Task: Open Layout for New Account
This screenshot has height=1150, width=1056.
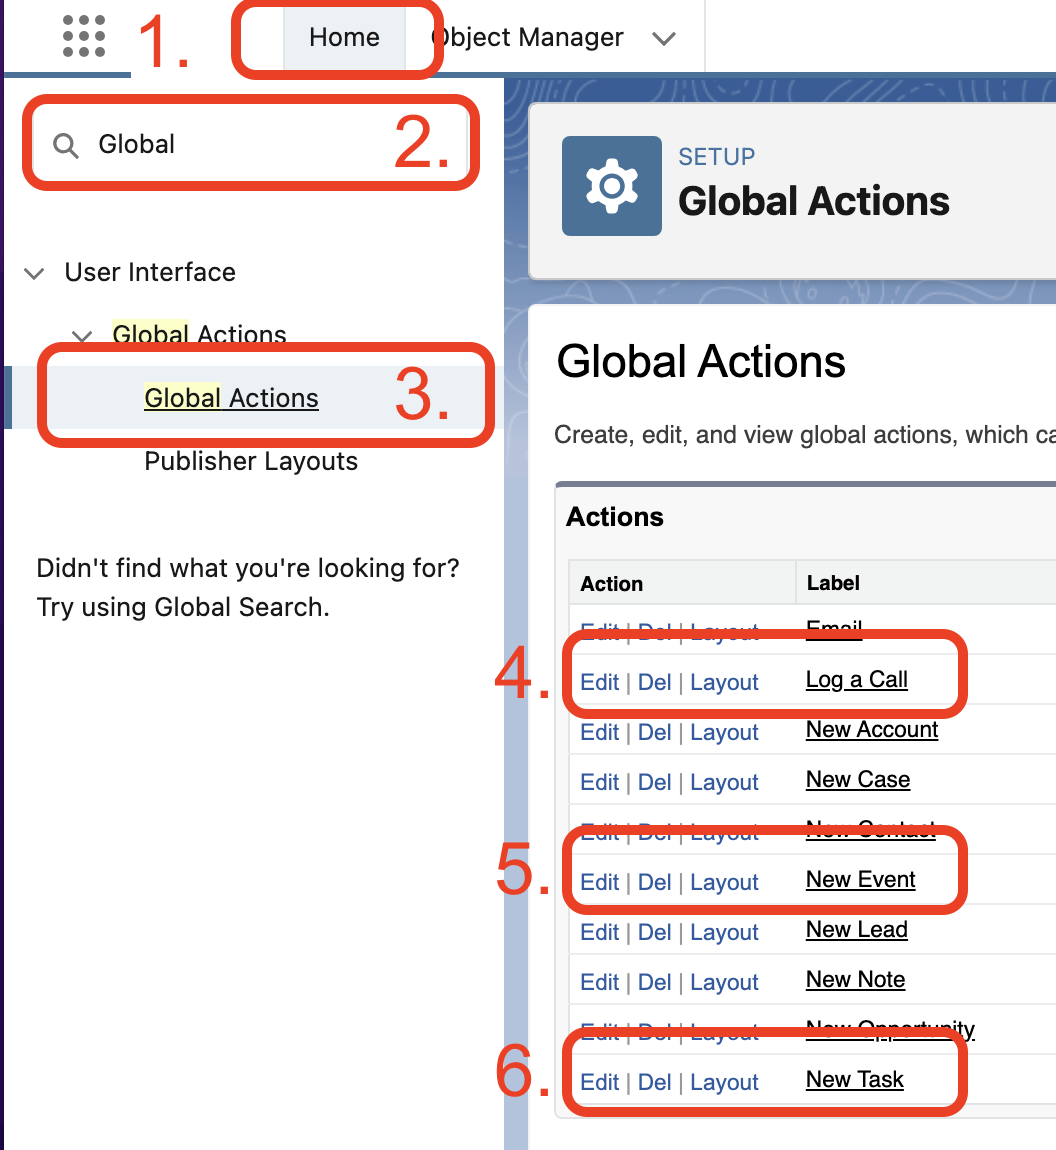Action: [x=724, y=733]
